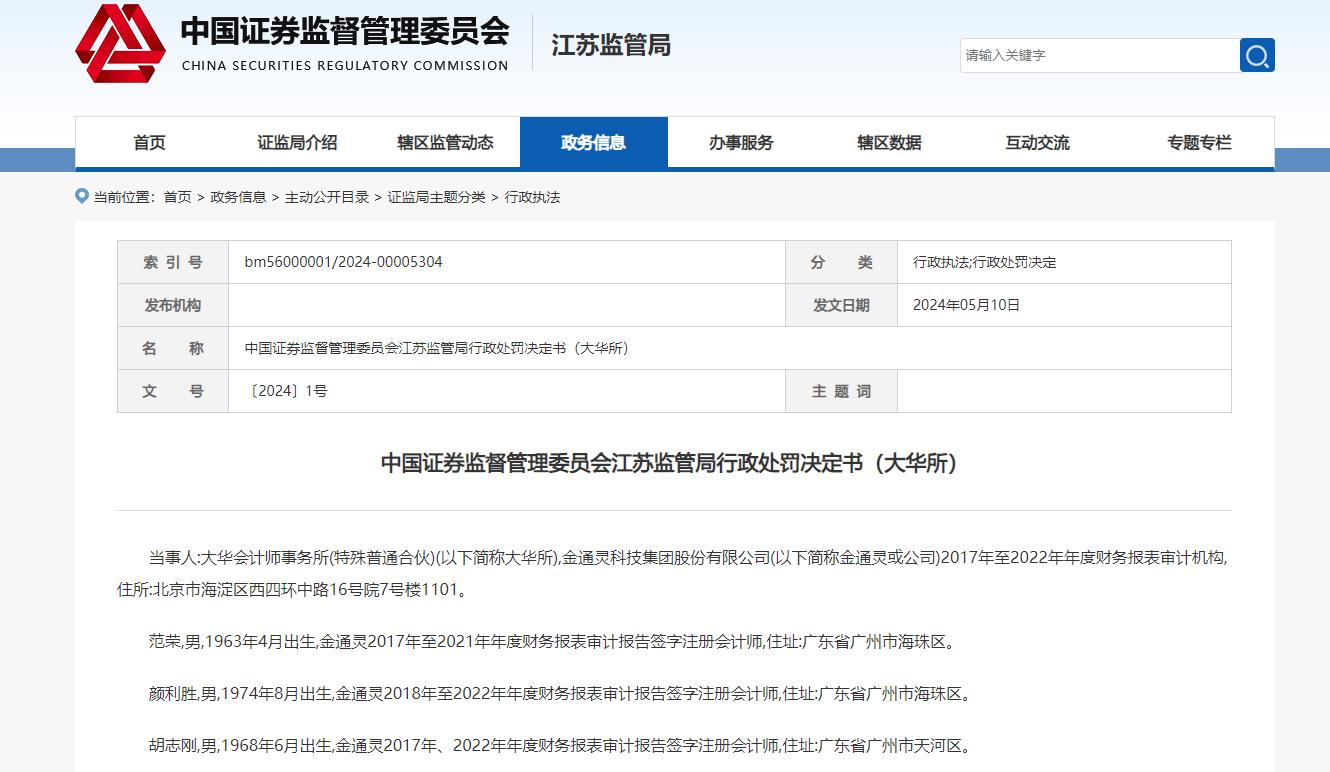Open the 互动交流 navigation tab
Screen dimensions: 1330x772
pos(1037,142)
